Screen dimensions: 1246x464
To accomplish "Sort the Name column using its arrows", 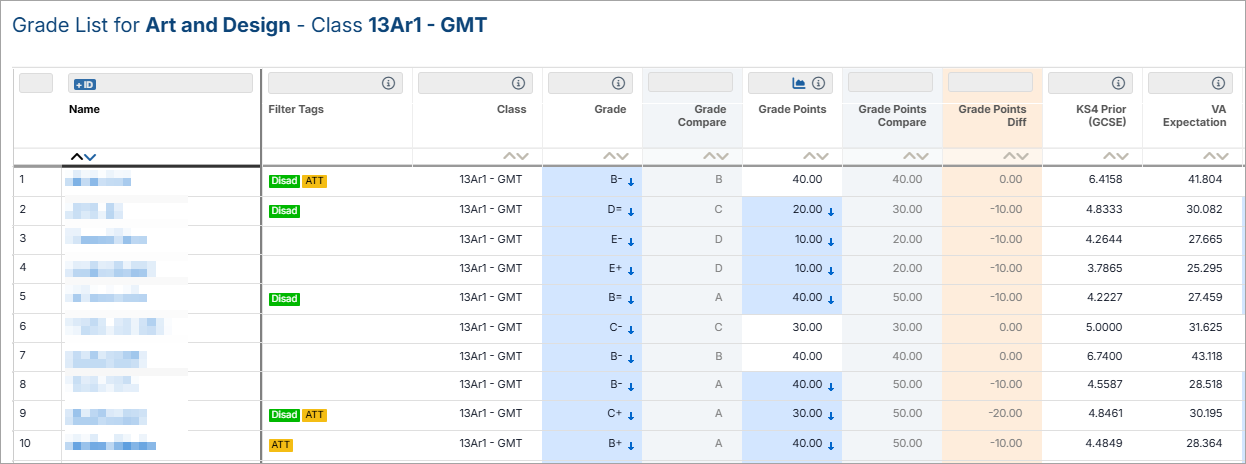I will 83,157.
